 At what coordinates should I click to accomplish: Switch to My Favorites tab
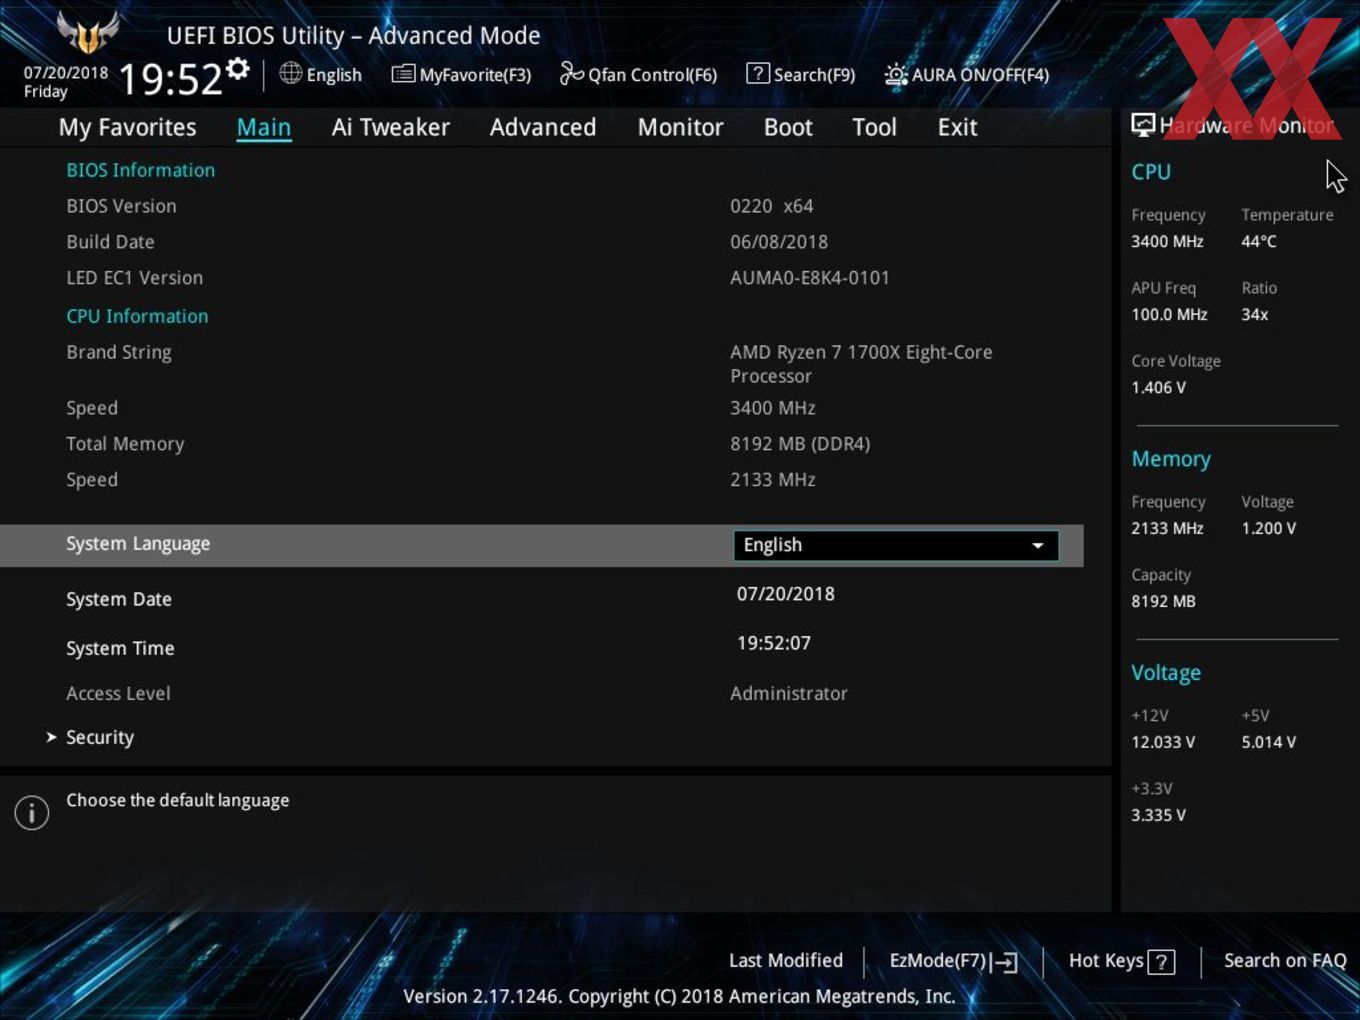[x=127, y=127]
